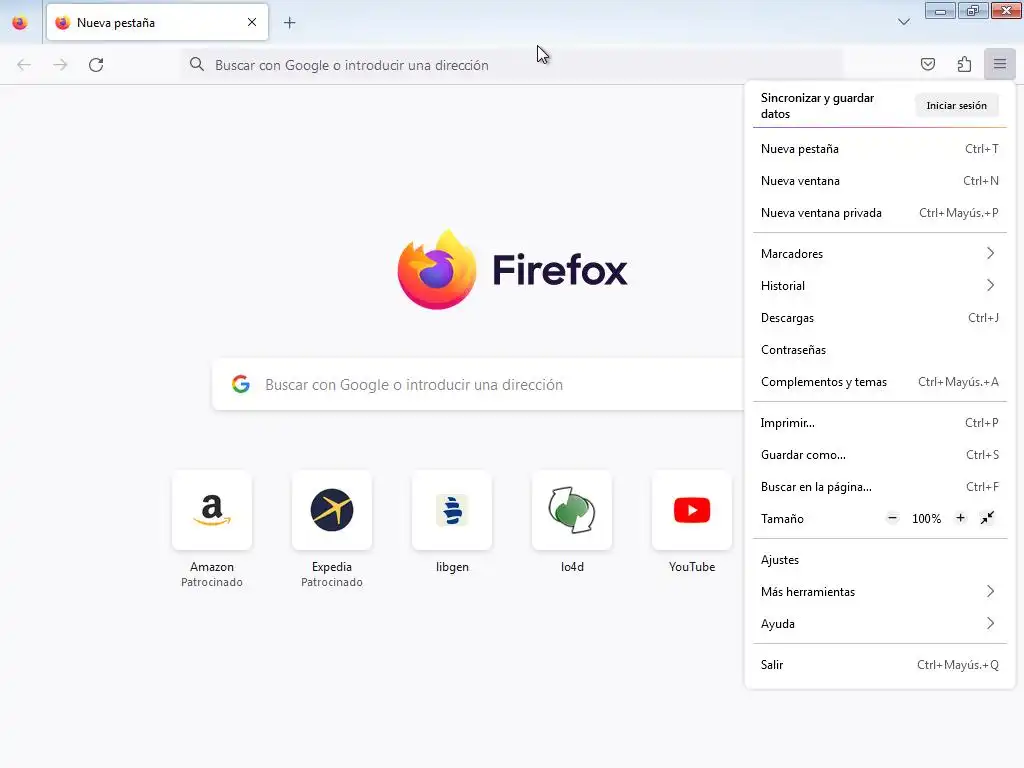
Task: Go forward one page
Action: point(60,65)
